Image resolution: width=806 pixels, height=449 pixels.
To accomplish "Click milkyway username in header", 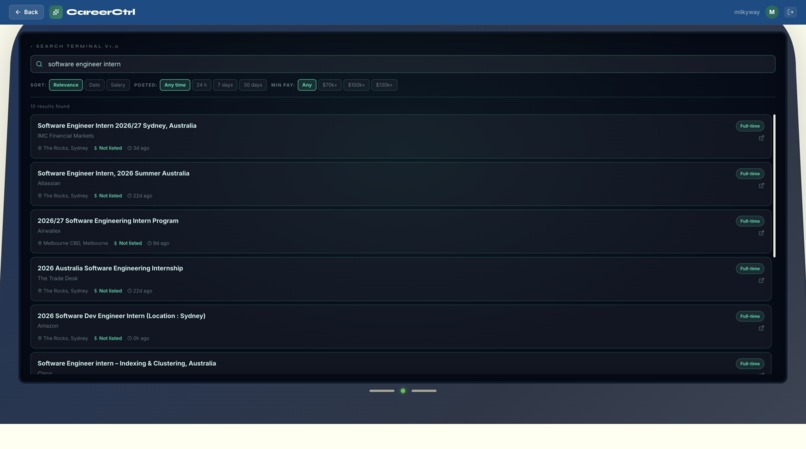I will (x=746, y=12).
